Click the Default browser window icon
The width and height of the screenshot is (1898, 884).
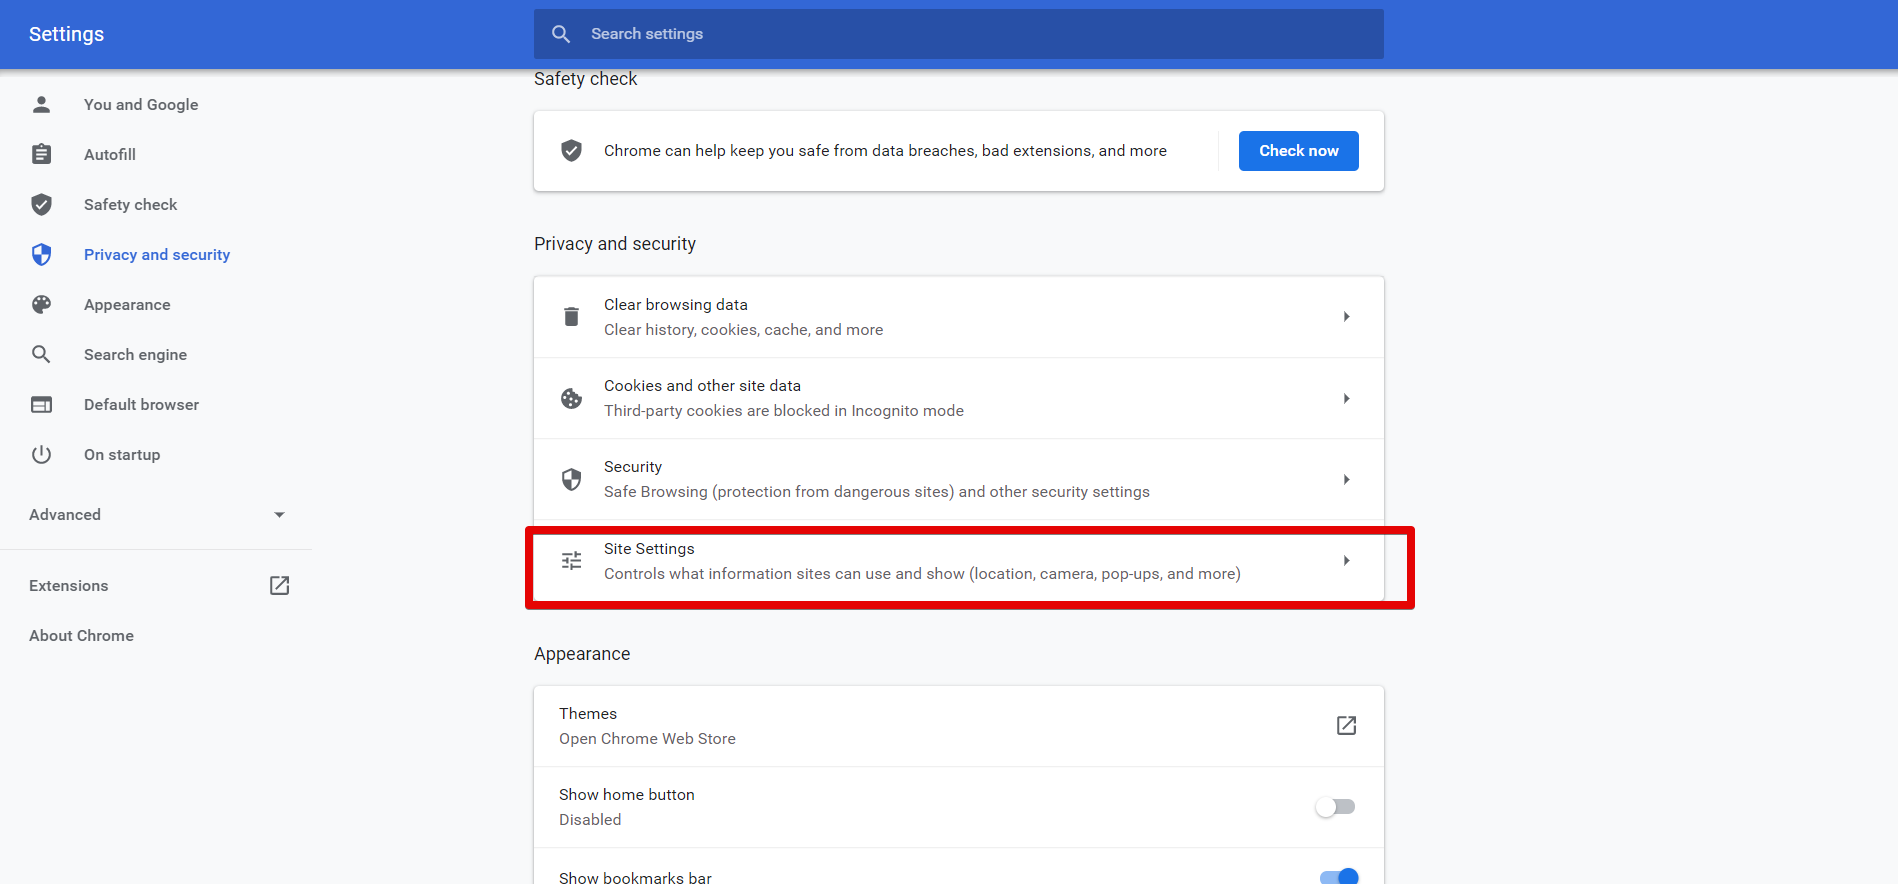[x=41, y=404]
